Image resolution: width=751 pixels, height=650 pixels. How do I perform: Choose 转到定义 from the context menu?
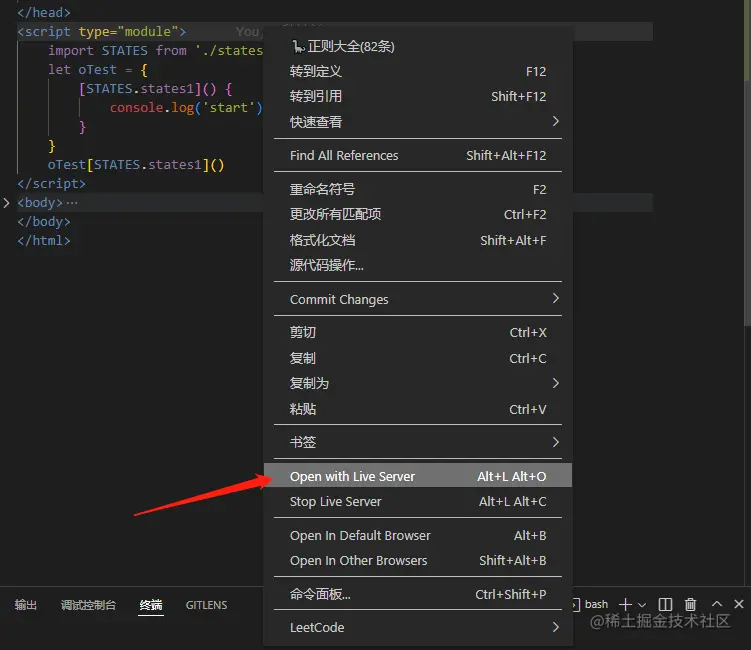pyautogui.click(x=418, y=72)
